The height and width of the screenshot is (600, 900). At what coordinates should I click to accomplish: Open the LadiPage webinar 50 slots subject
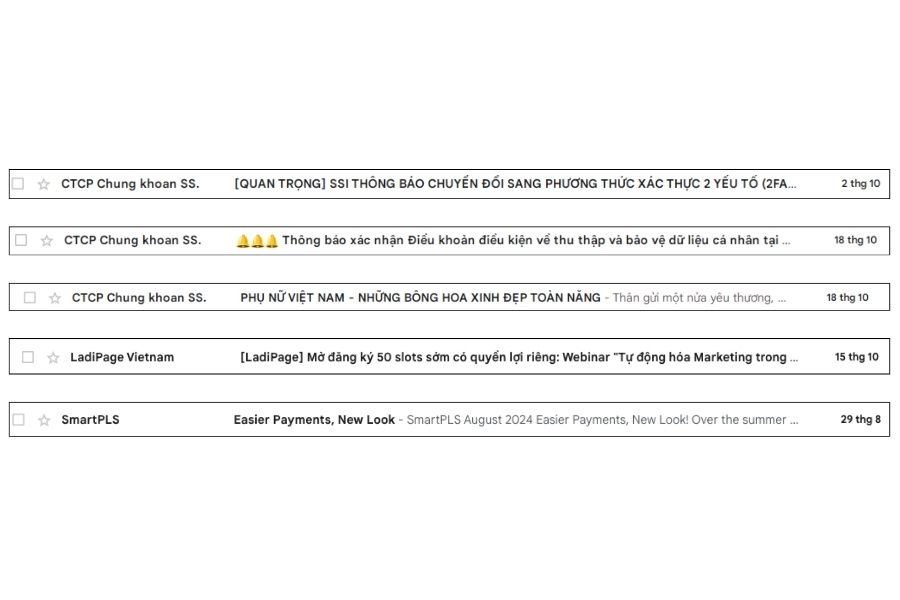[x=519, y=357]
